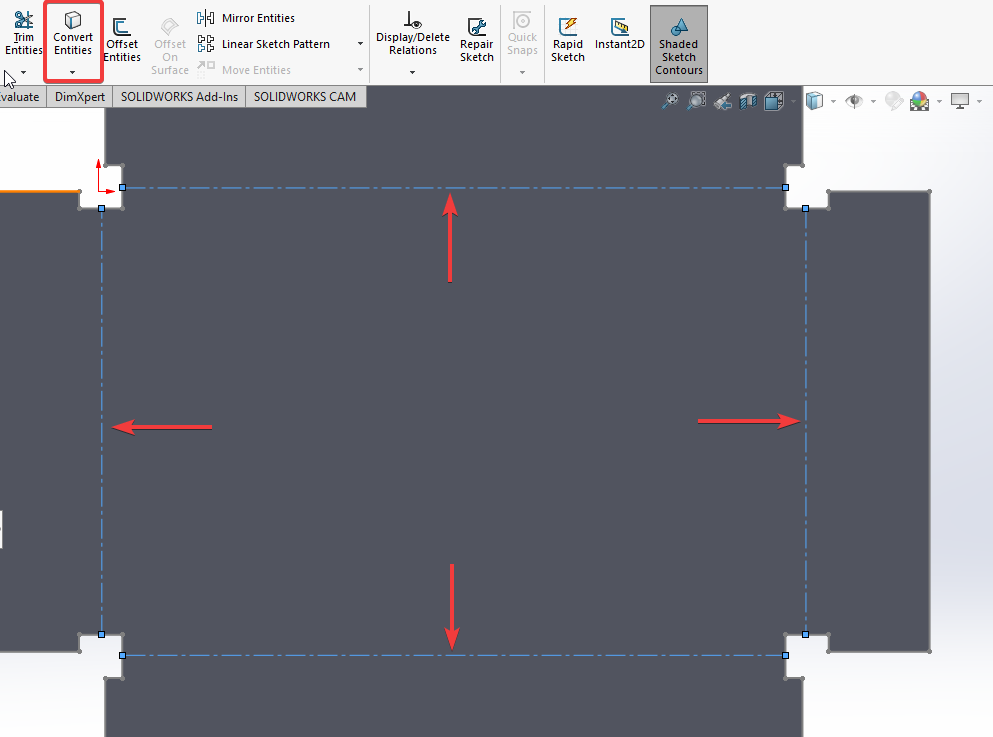Click the Section View icon
The image size is (993, 737).
(749, 100)
